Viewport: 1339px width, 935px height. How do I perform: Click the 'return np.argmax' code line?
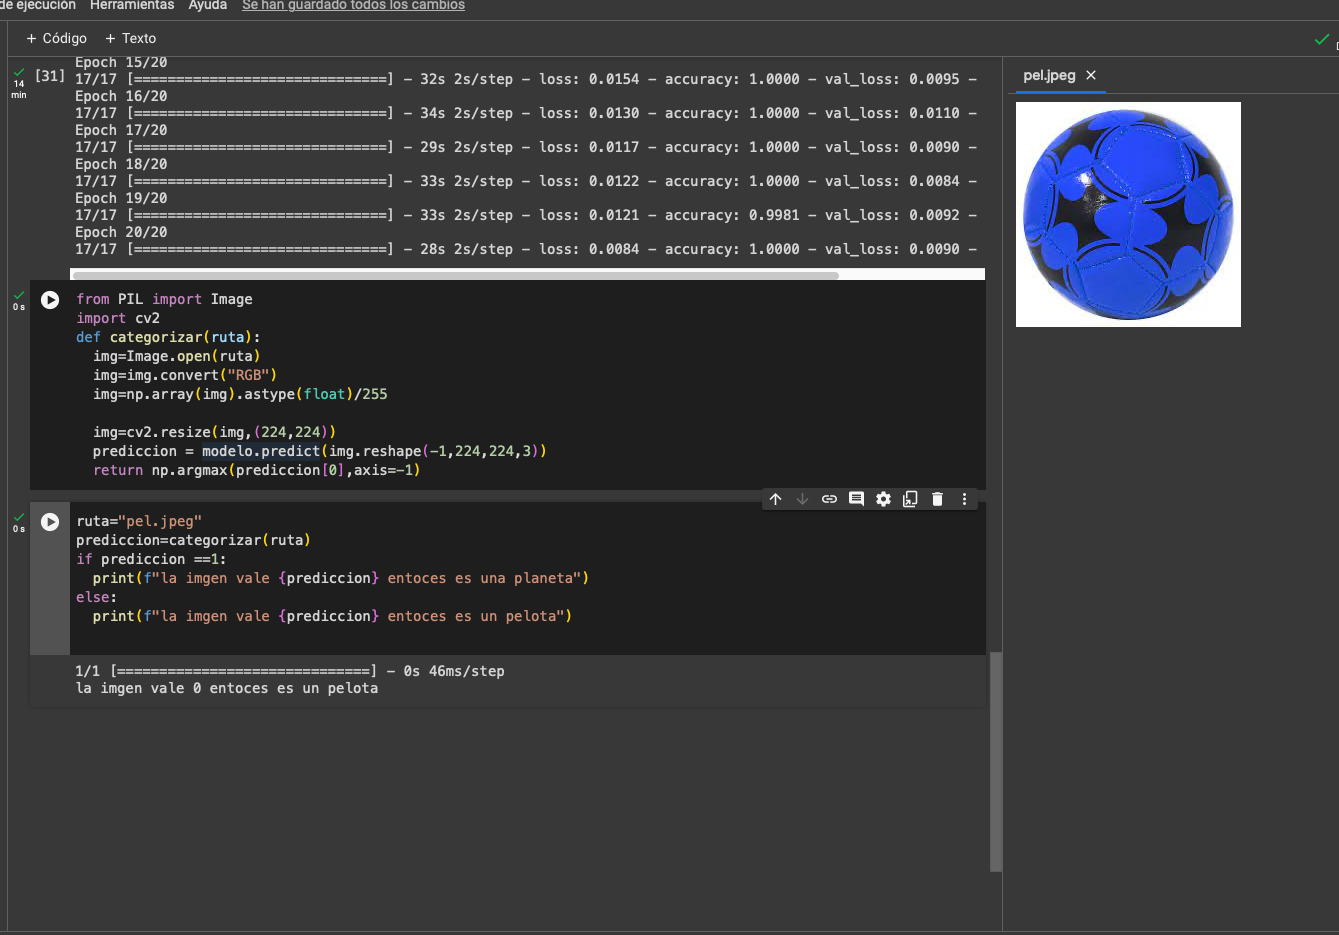tap(257, 470)
